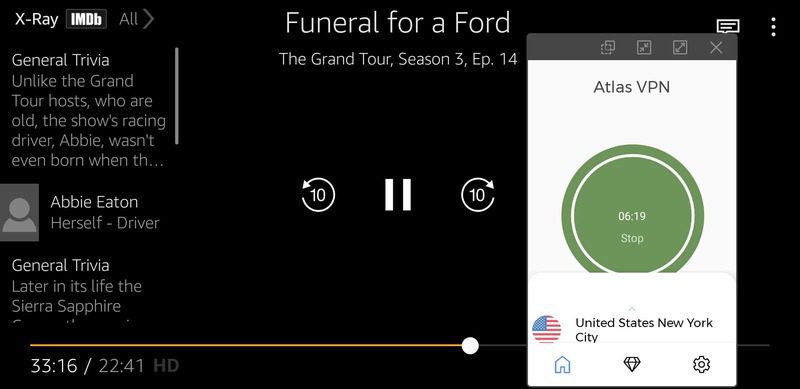Open the trivia about racing driver Abbie
This screenshot has width=800, height=389.
click(x=88, y=110)
